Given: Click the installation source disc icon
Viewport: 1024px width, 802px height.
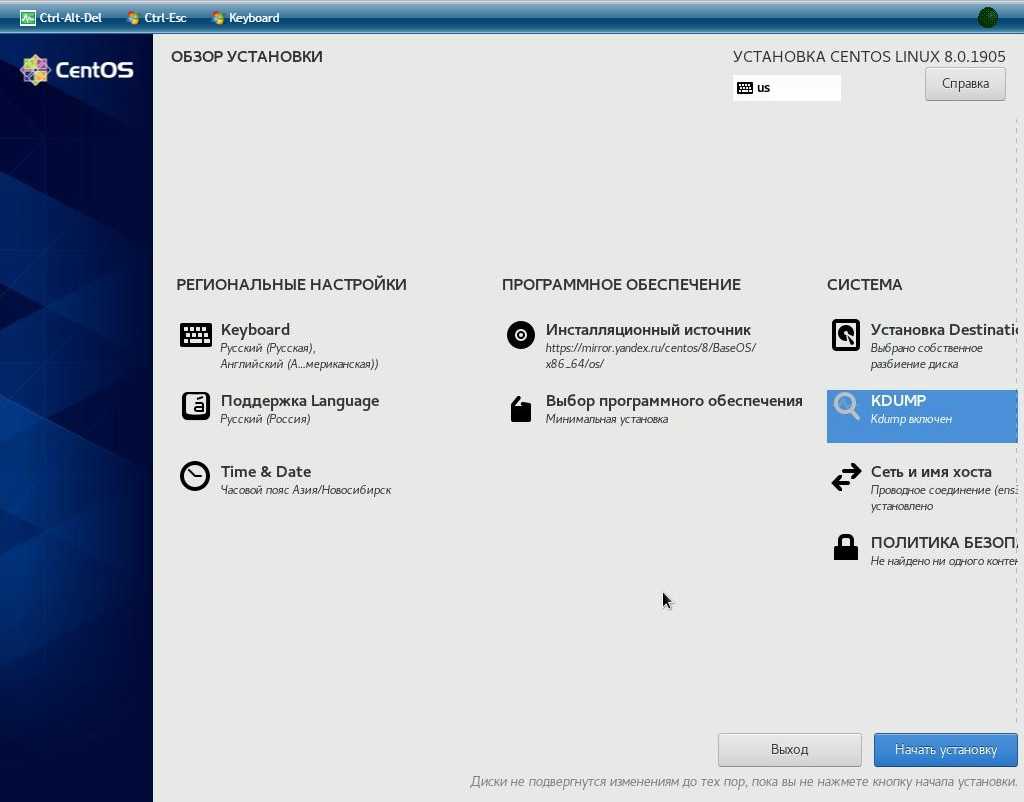Looking at the screenshot, I should (520, 335).
